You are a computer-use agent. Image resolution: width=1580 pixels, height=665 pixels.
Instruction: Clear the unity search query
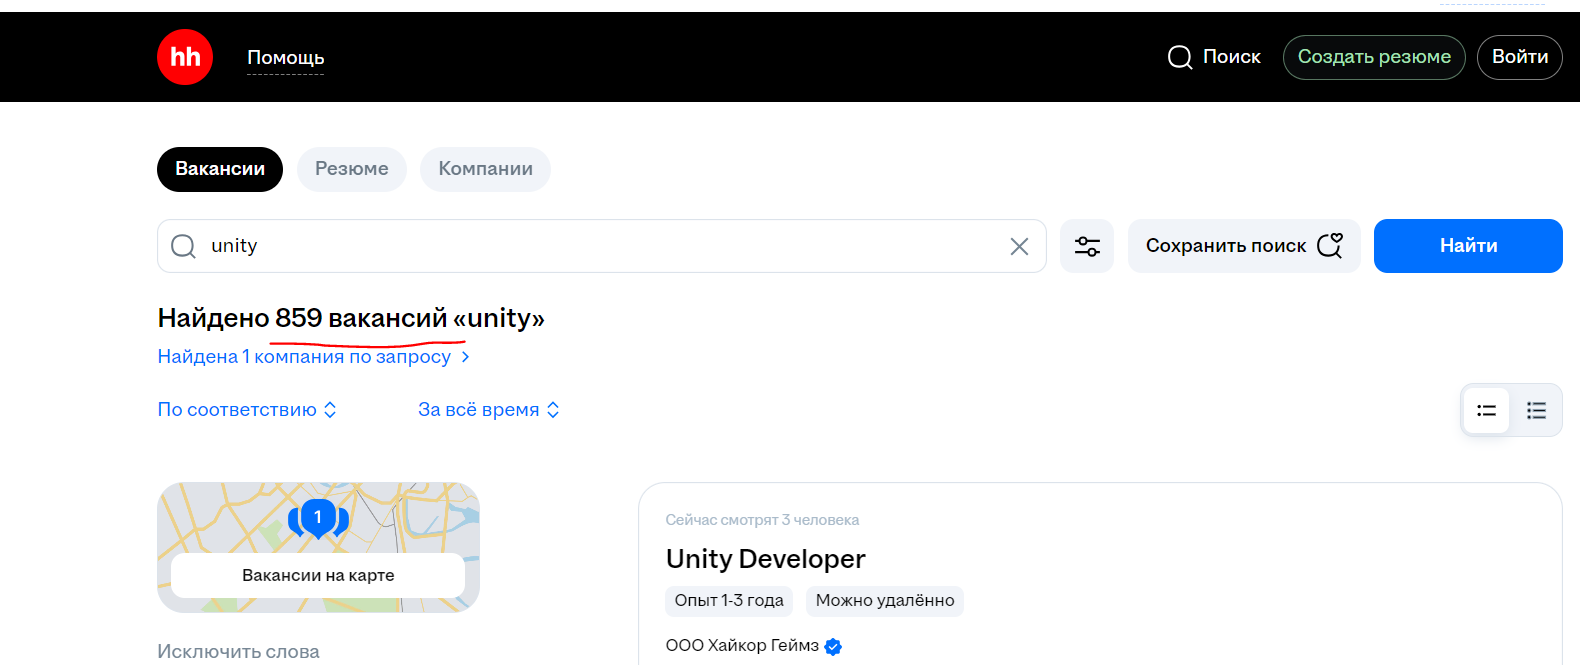point(1019,246)
